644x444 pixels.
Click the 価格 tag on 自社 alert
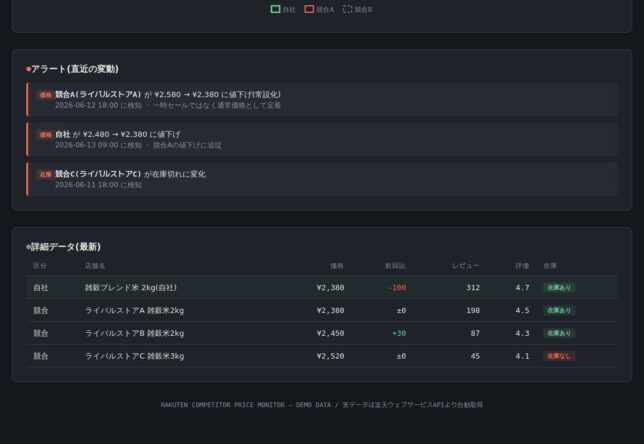[45, 135]
